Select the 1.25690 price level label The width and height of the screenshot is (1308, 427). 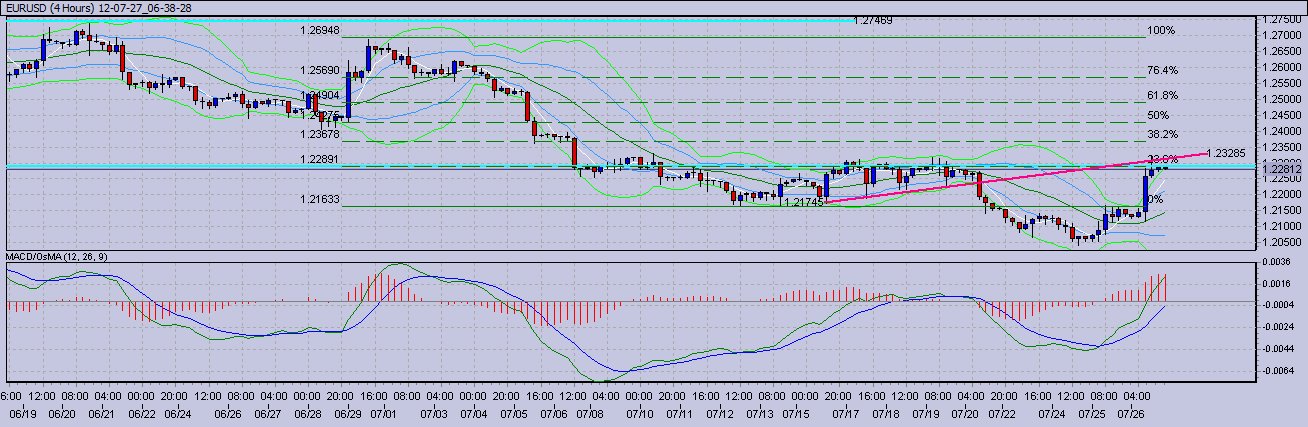[320, 71]
